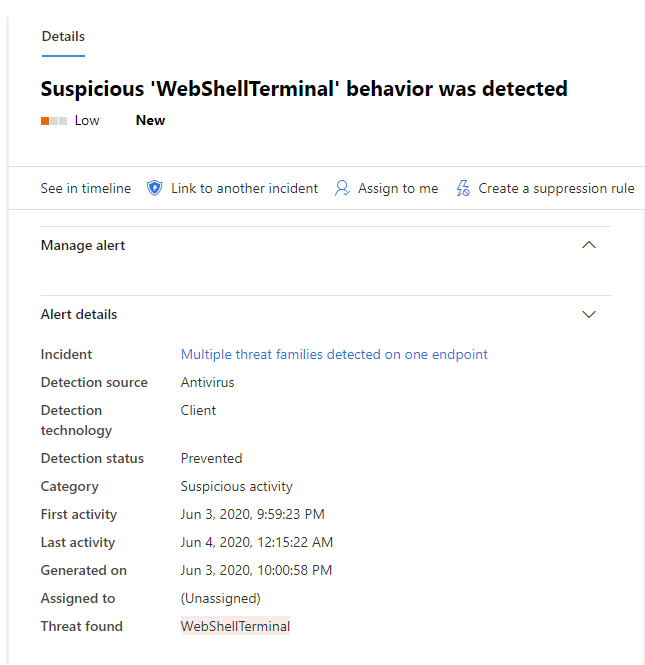Collapse the Manage alert section chevron
Screen dimensions: 645x665
coord(589,245)
